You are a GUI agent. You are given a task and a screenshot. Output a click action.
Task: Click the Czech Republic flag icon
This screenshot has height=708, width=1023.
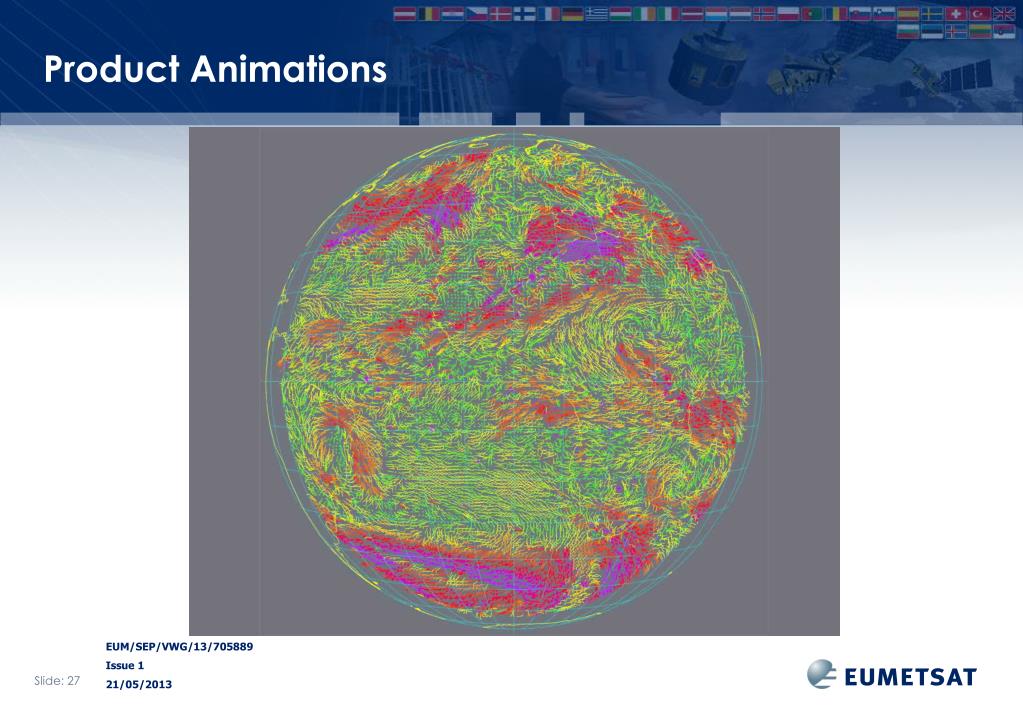pos(477,14)
